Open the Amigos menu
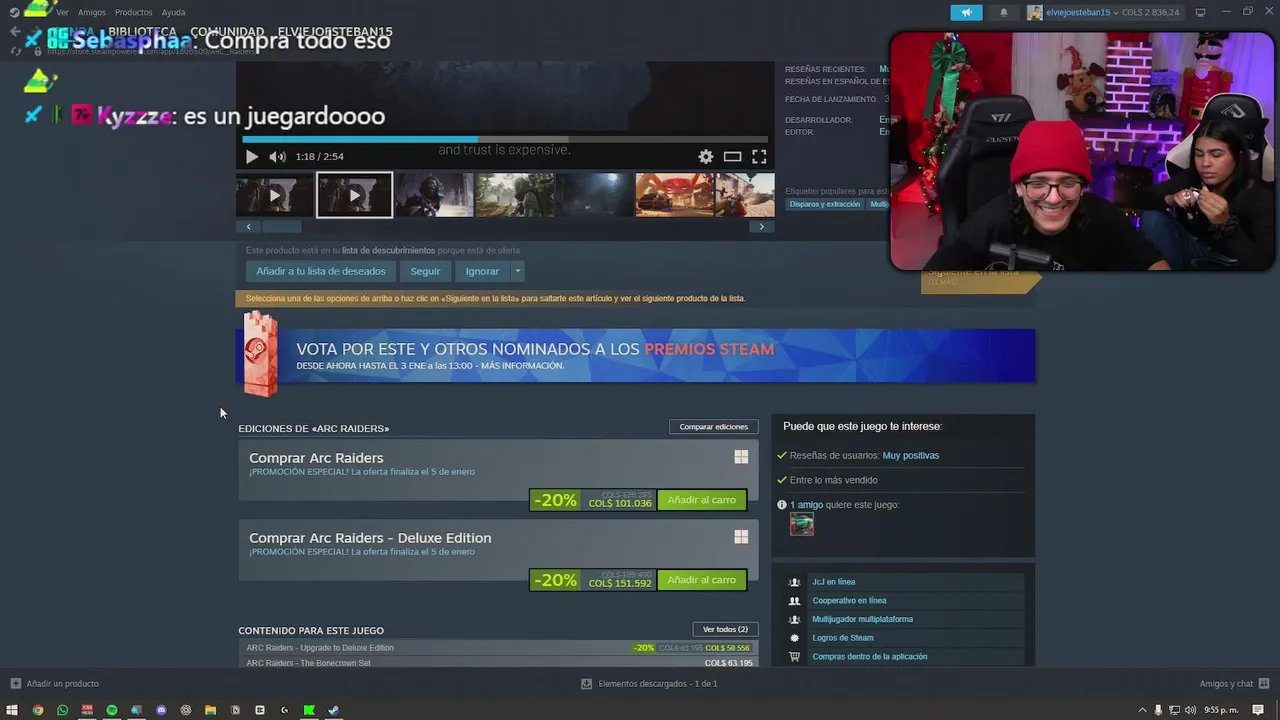The width and height of the screenshot is (1280, 720). pos(92,12)
